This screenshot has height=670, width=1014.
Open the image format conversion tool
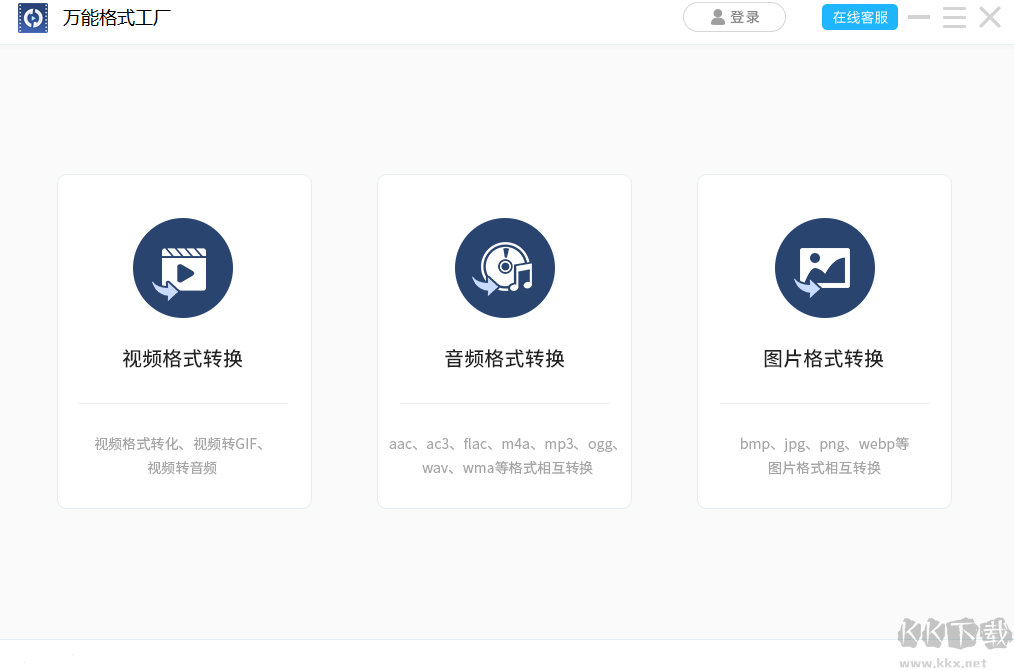pyautogui.click(x=824, y=340)
